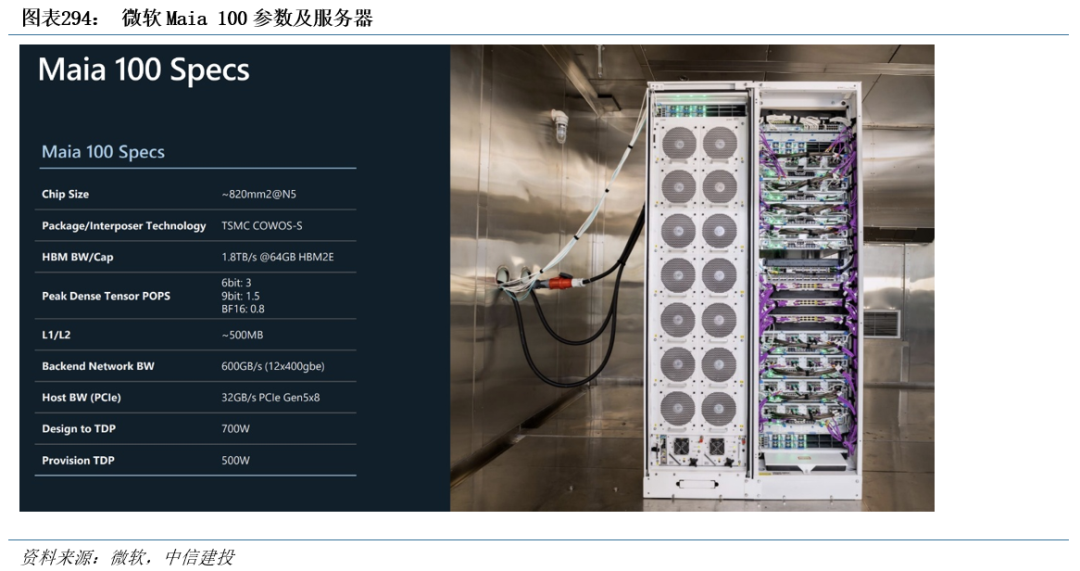Select the "Chip Size" row label
The image size is (1080, 571).
tap(65, 194)
